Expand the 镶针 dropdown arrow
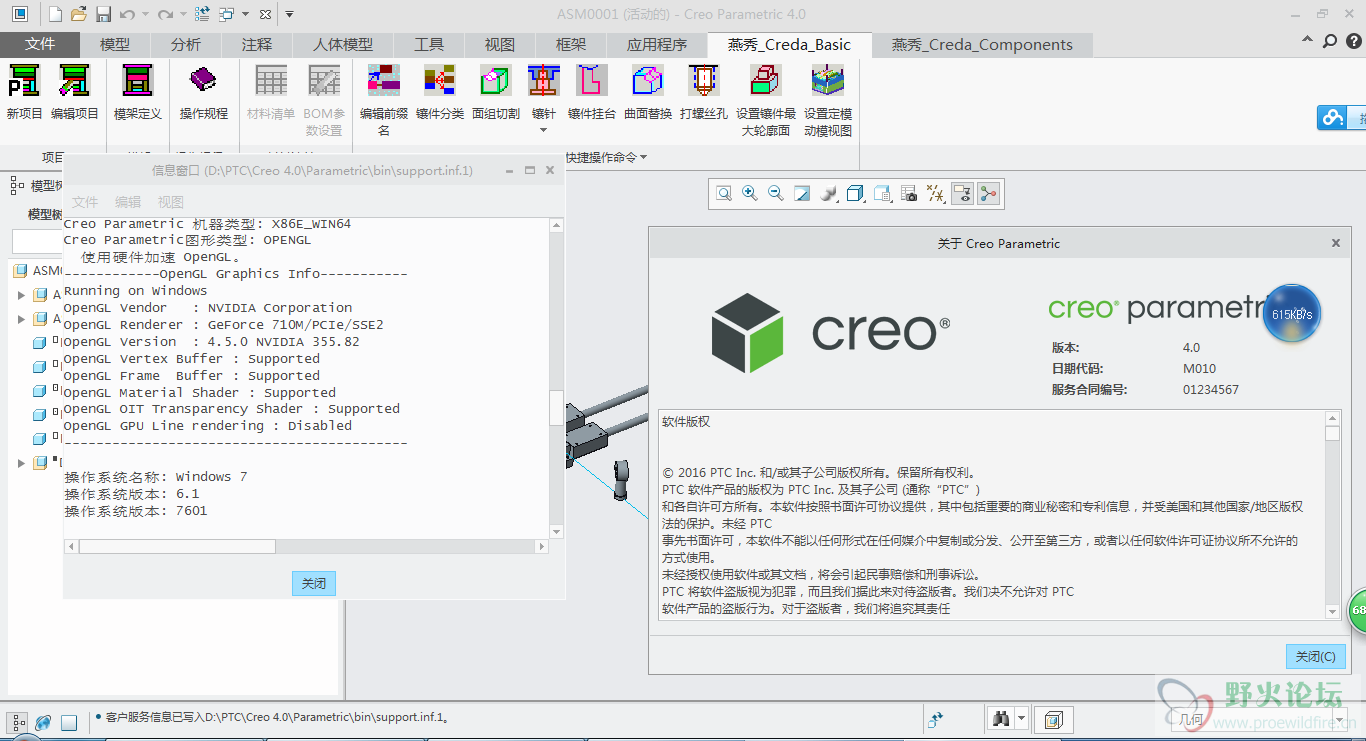This screenshot has height=741, width=1366. pyautogui.click(x=544, y=130)
